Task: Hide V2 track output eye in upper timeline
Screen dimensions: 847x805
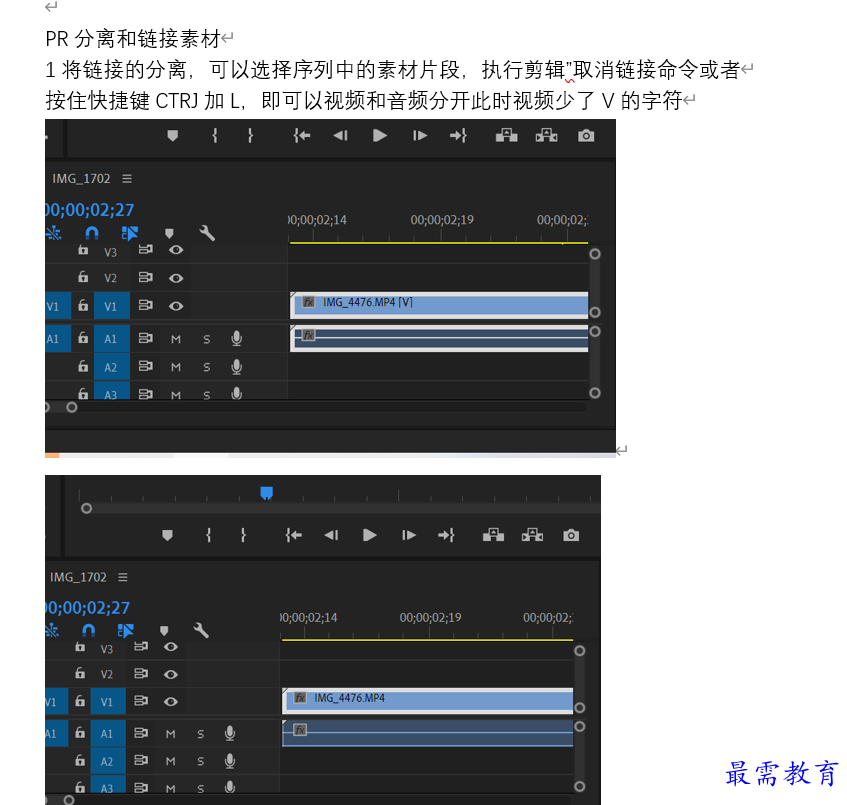Action: click(176, 278)
